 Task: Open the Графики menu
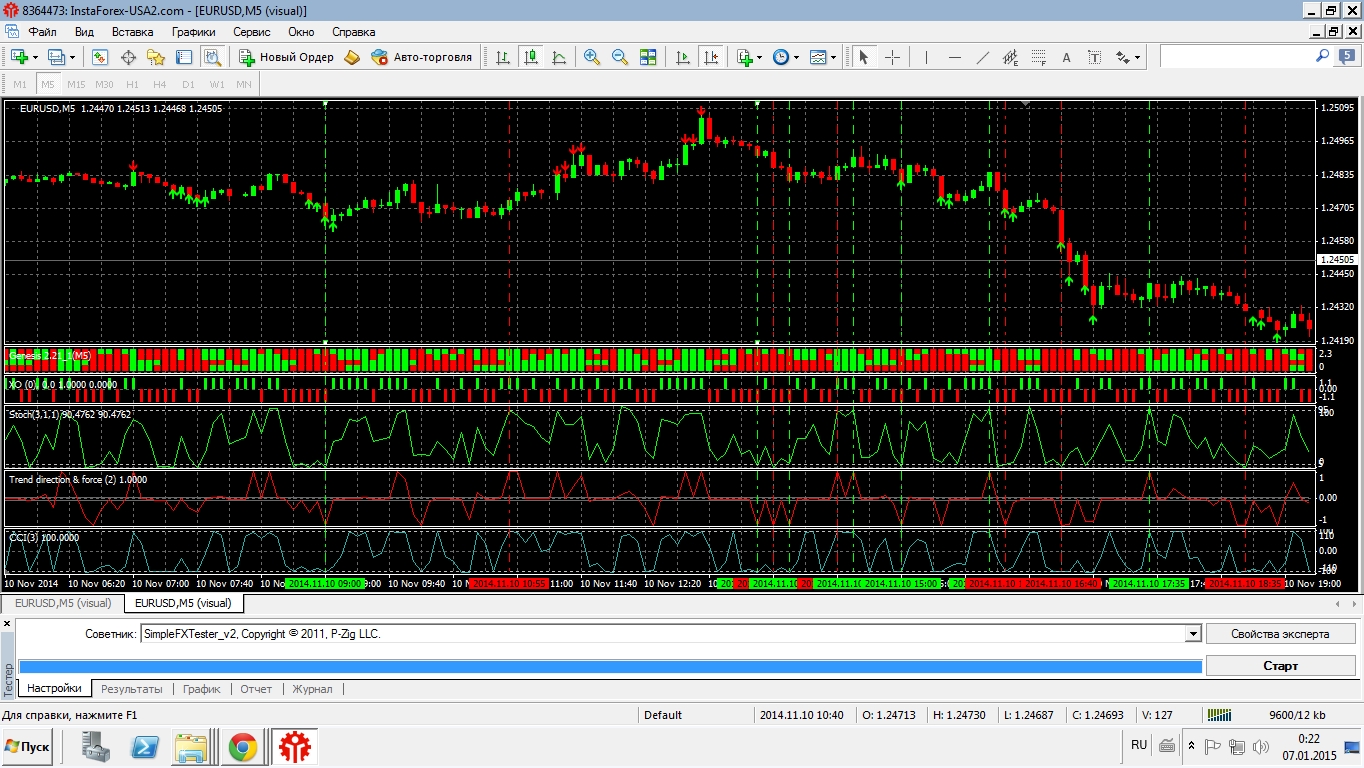pos(193,32)
